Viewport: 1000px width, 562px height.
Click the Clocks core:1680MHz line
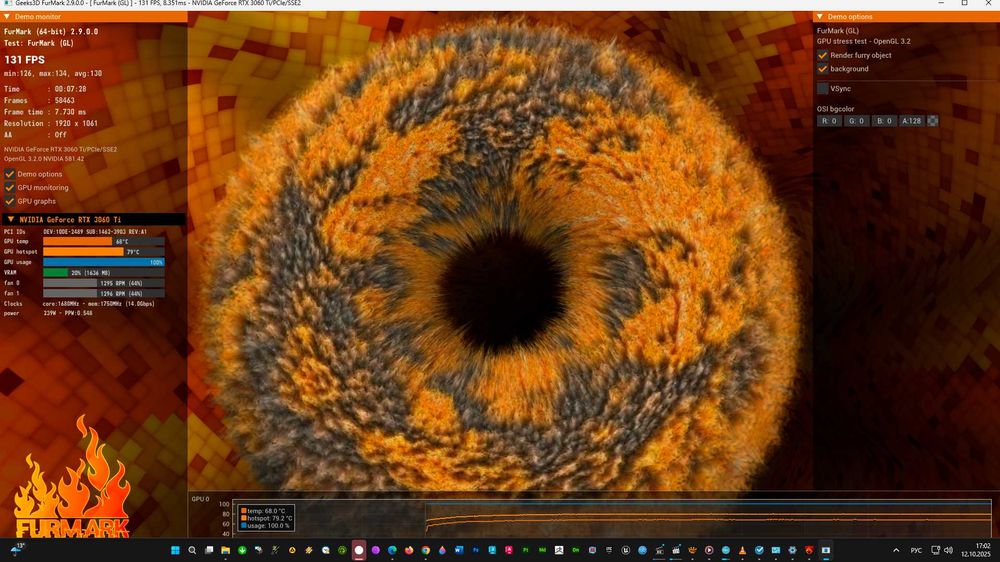point(79,304)
